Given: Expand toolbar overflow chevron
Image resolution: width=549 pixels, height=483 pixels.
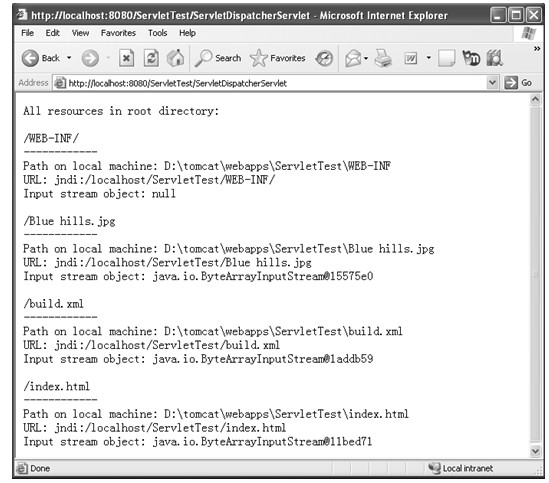Looking at the screenshot, I should (x=537, y=49).
